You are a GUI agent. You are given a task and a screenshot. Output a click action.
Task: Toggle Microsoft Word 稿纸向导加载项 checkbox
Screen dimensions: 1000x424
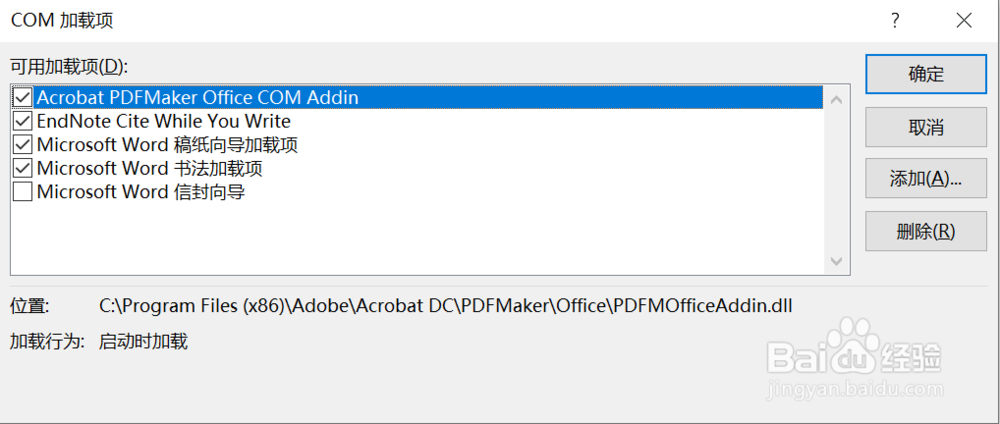22,145
